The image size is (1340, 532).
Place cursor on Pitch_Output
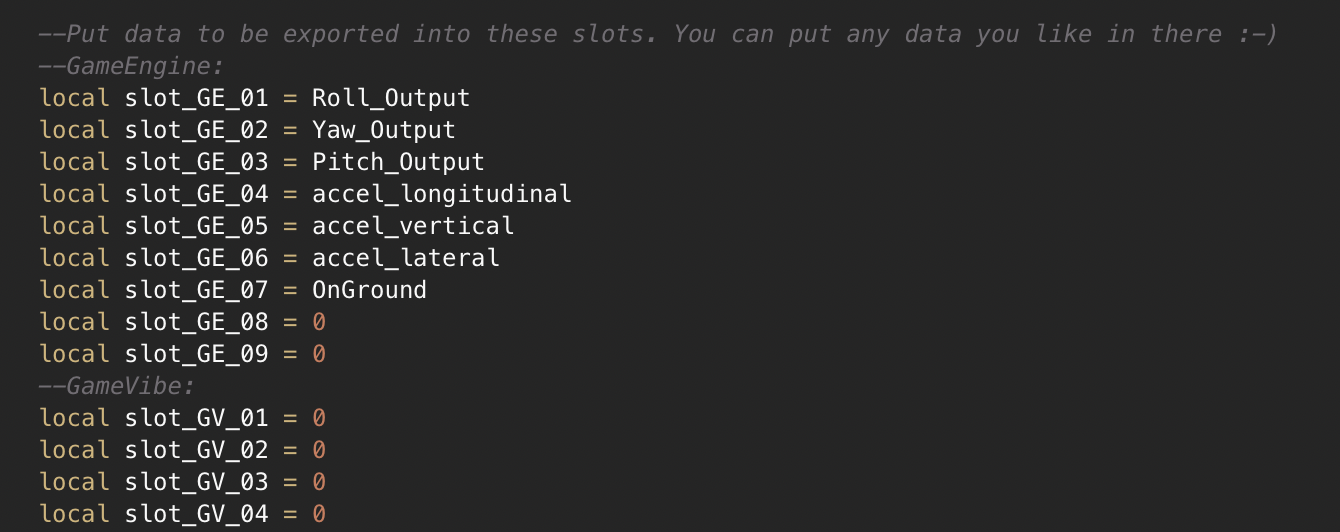click(398, 162)
